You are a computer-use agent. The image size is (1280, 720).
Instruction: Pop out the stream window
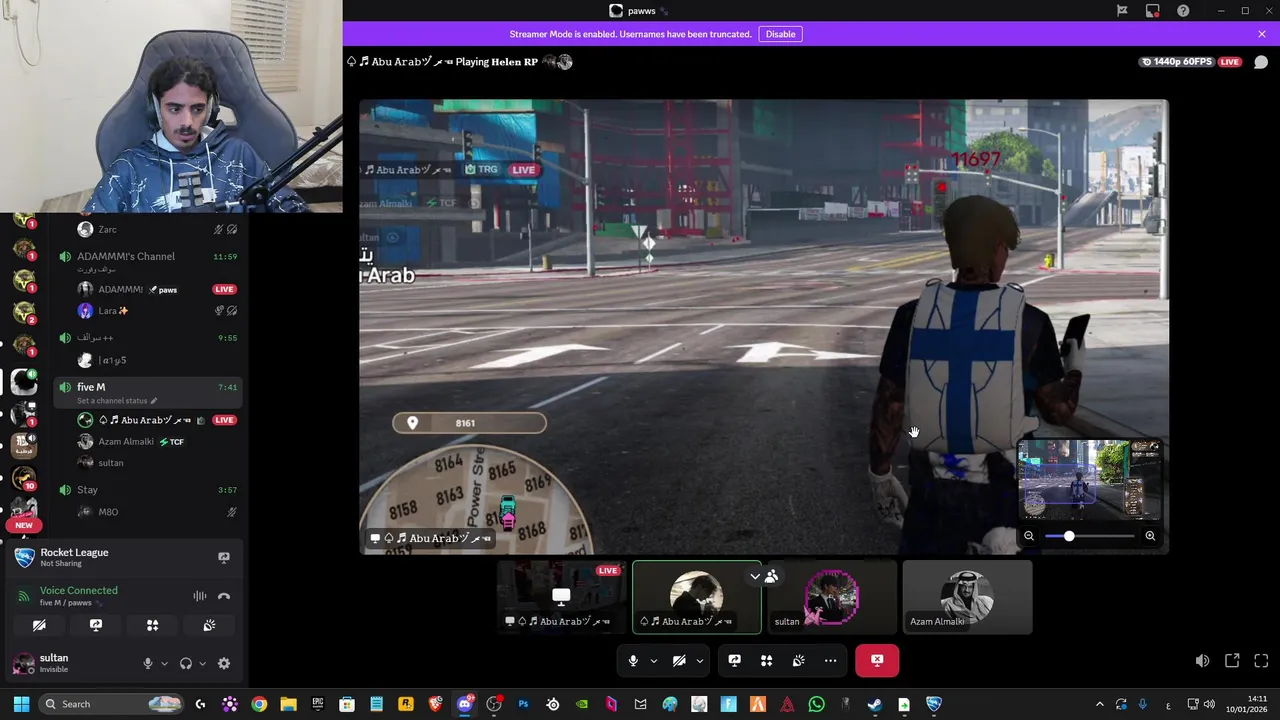tap(1232, 661)
